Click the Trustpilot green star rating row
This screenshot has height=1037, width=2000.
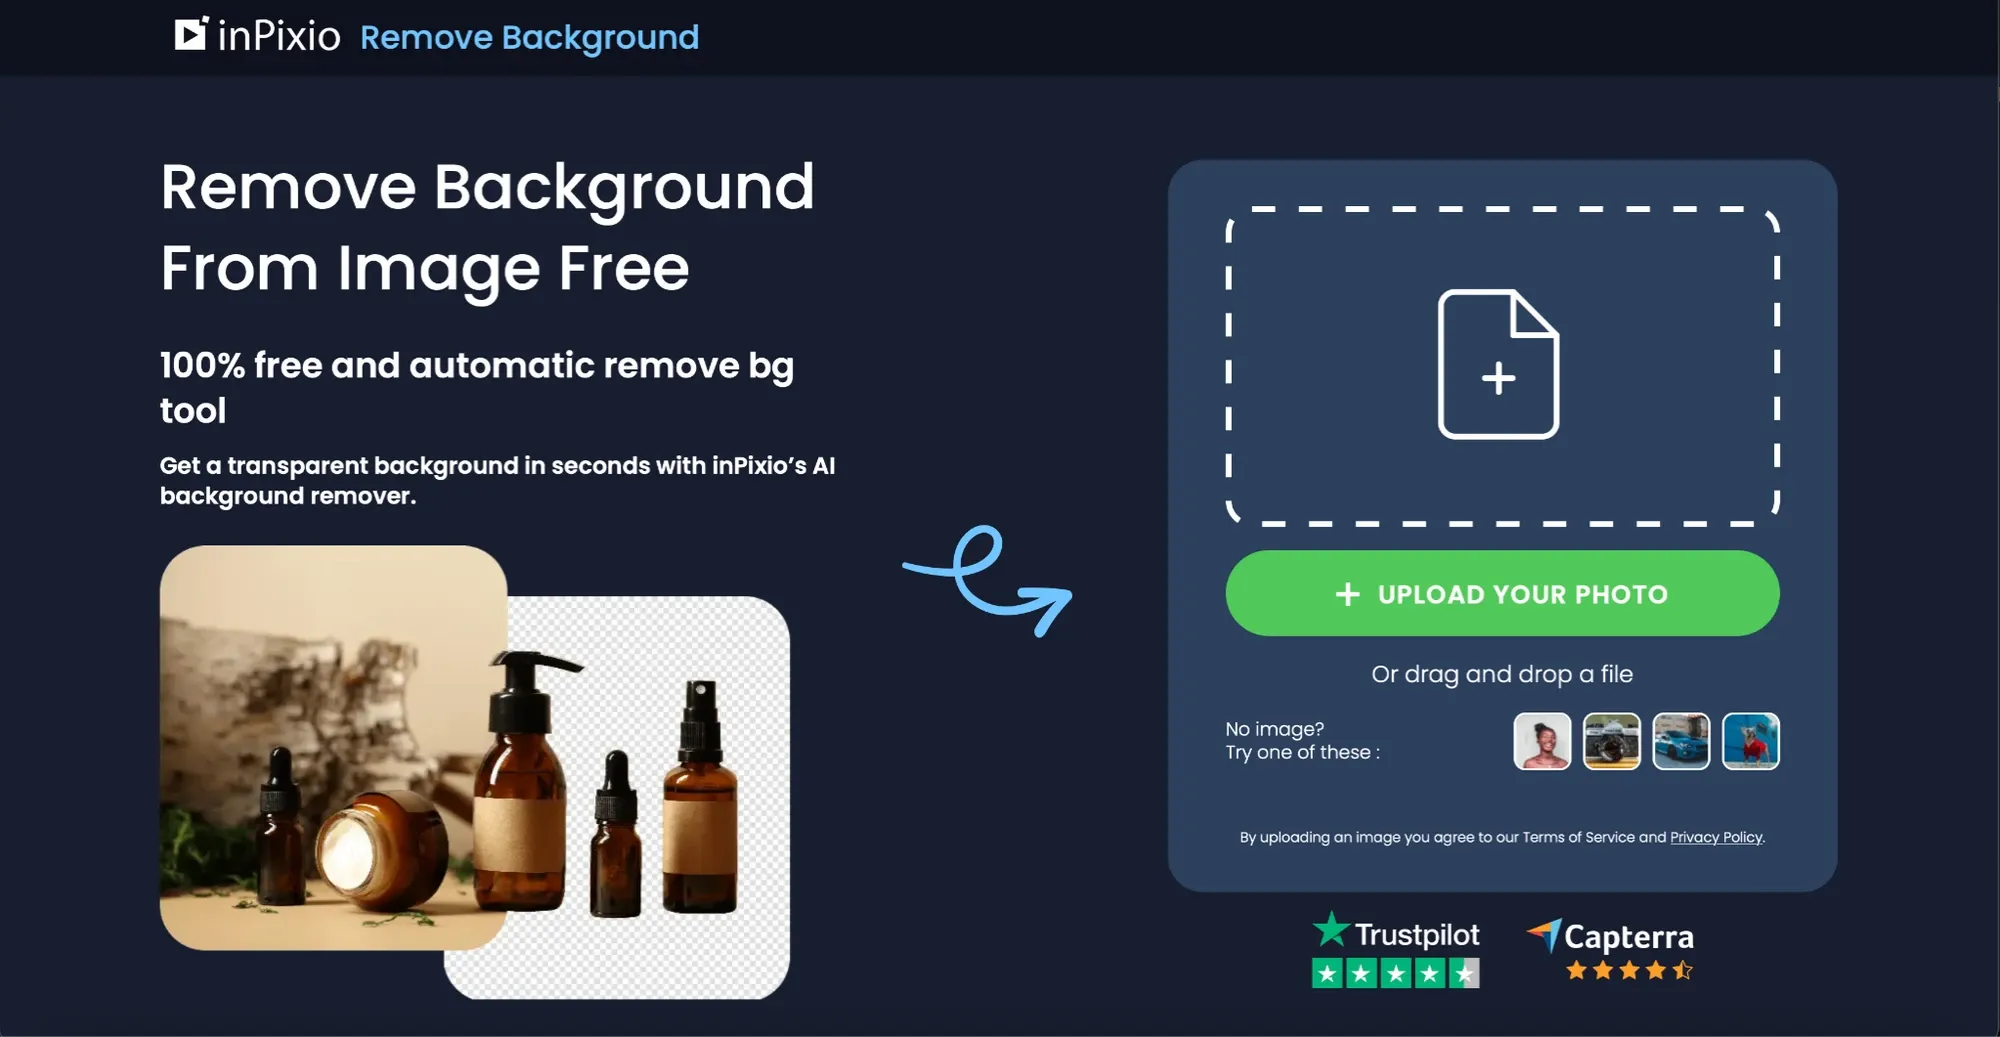(1396, 973)
